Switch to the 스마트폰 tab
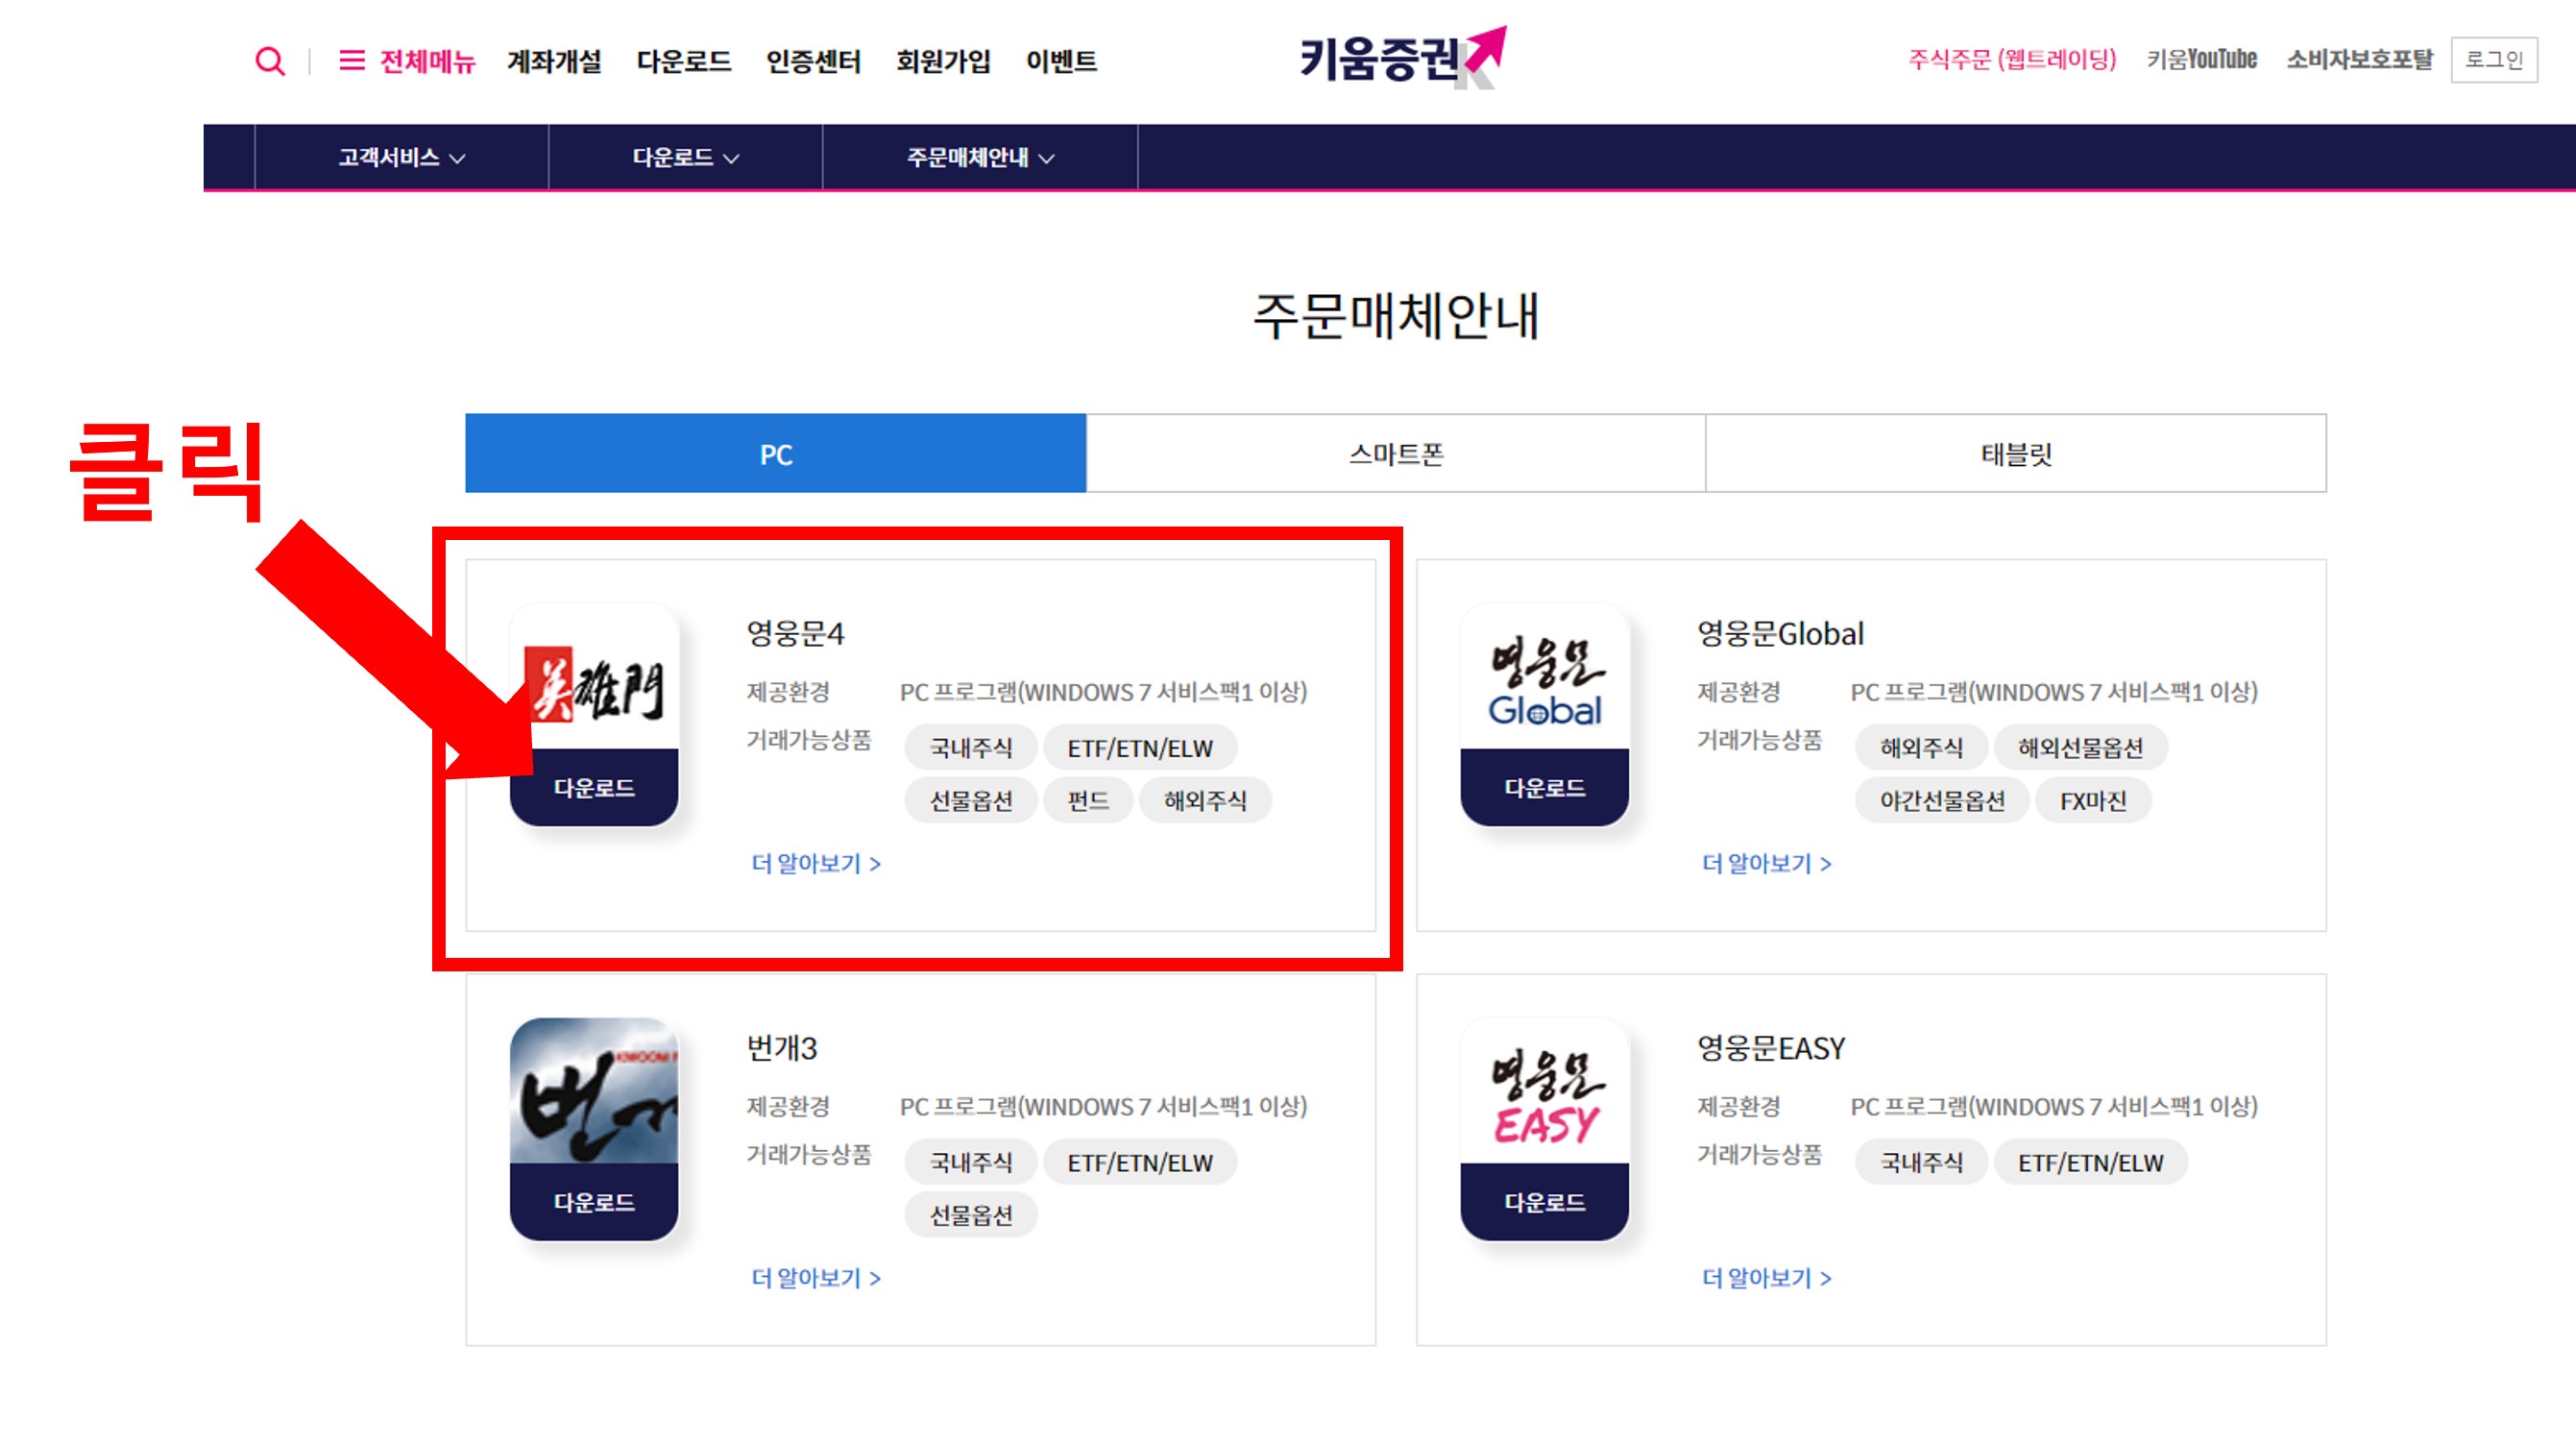This screenshot has height=1446, width=2576. point(1396,454)
